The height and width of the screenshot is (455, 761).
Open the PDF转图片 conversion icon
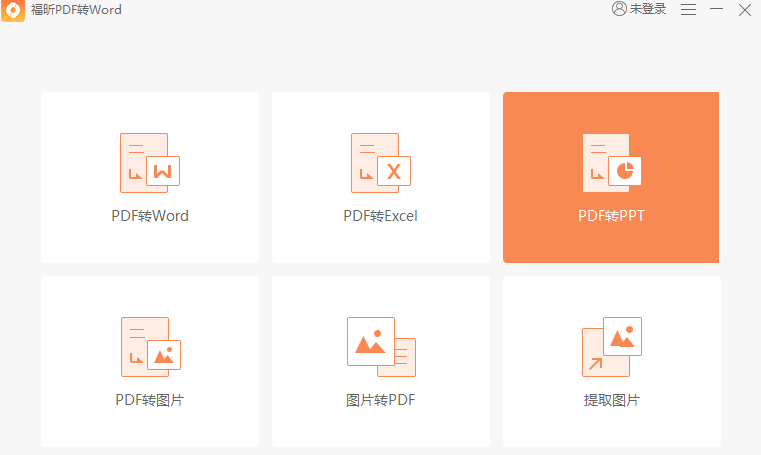[151, 347]
